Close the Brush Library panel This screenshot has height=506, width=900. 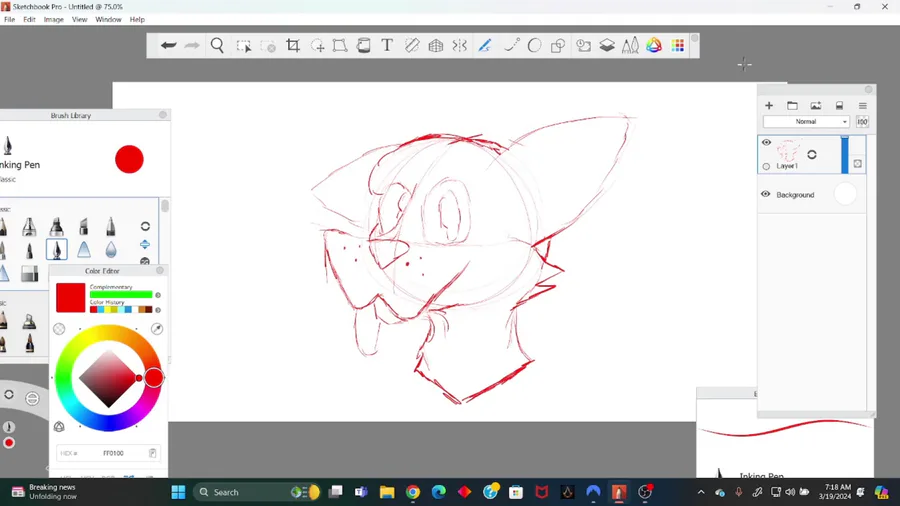coord(163,115)
